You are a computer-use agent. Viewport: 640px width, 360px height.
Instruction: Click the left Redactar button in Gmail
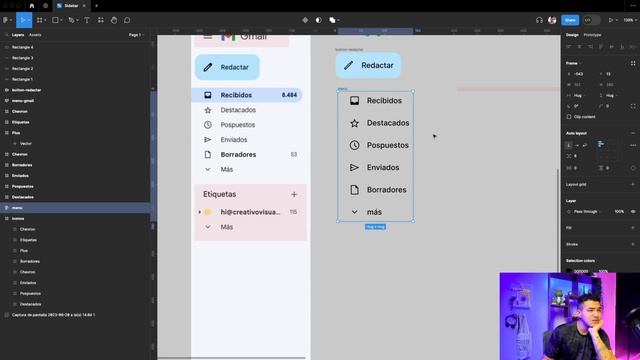point(227,67)
